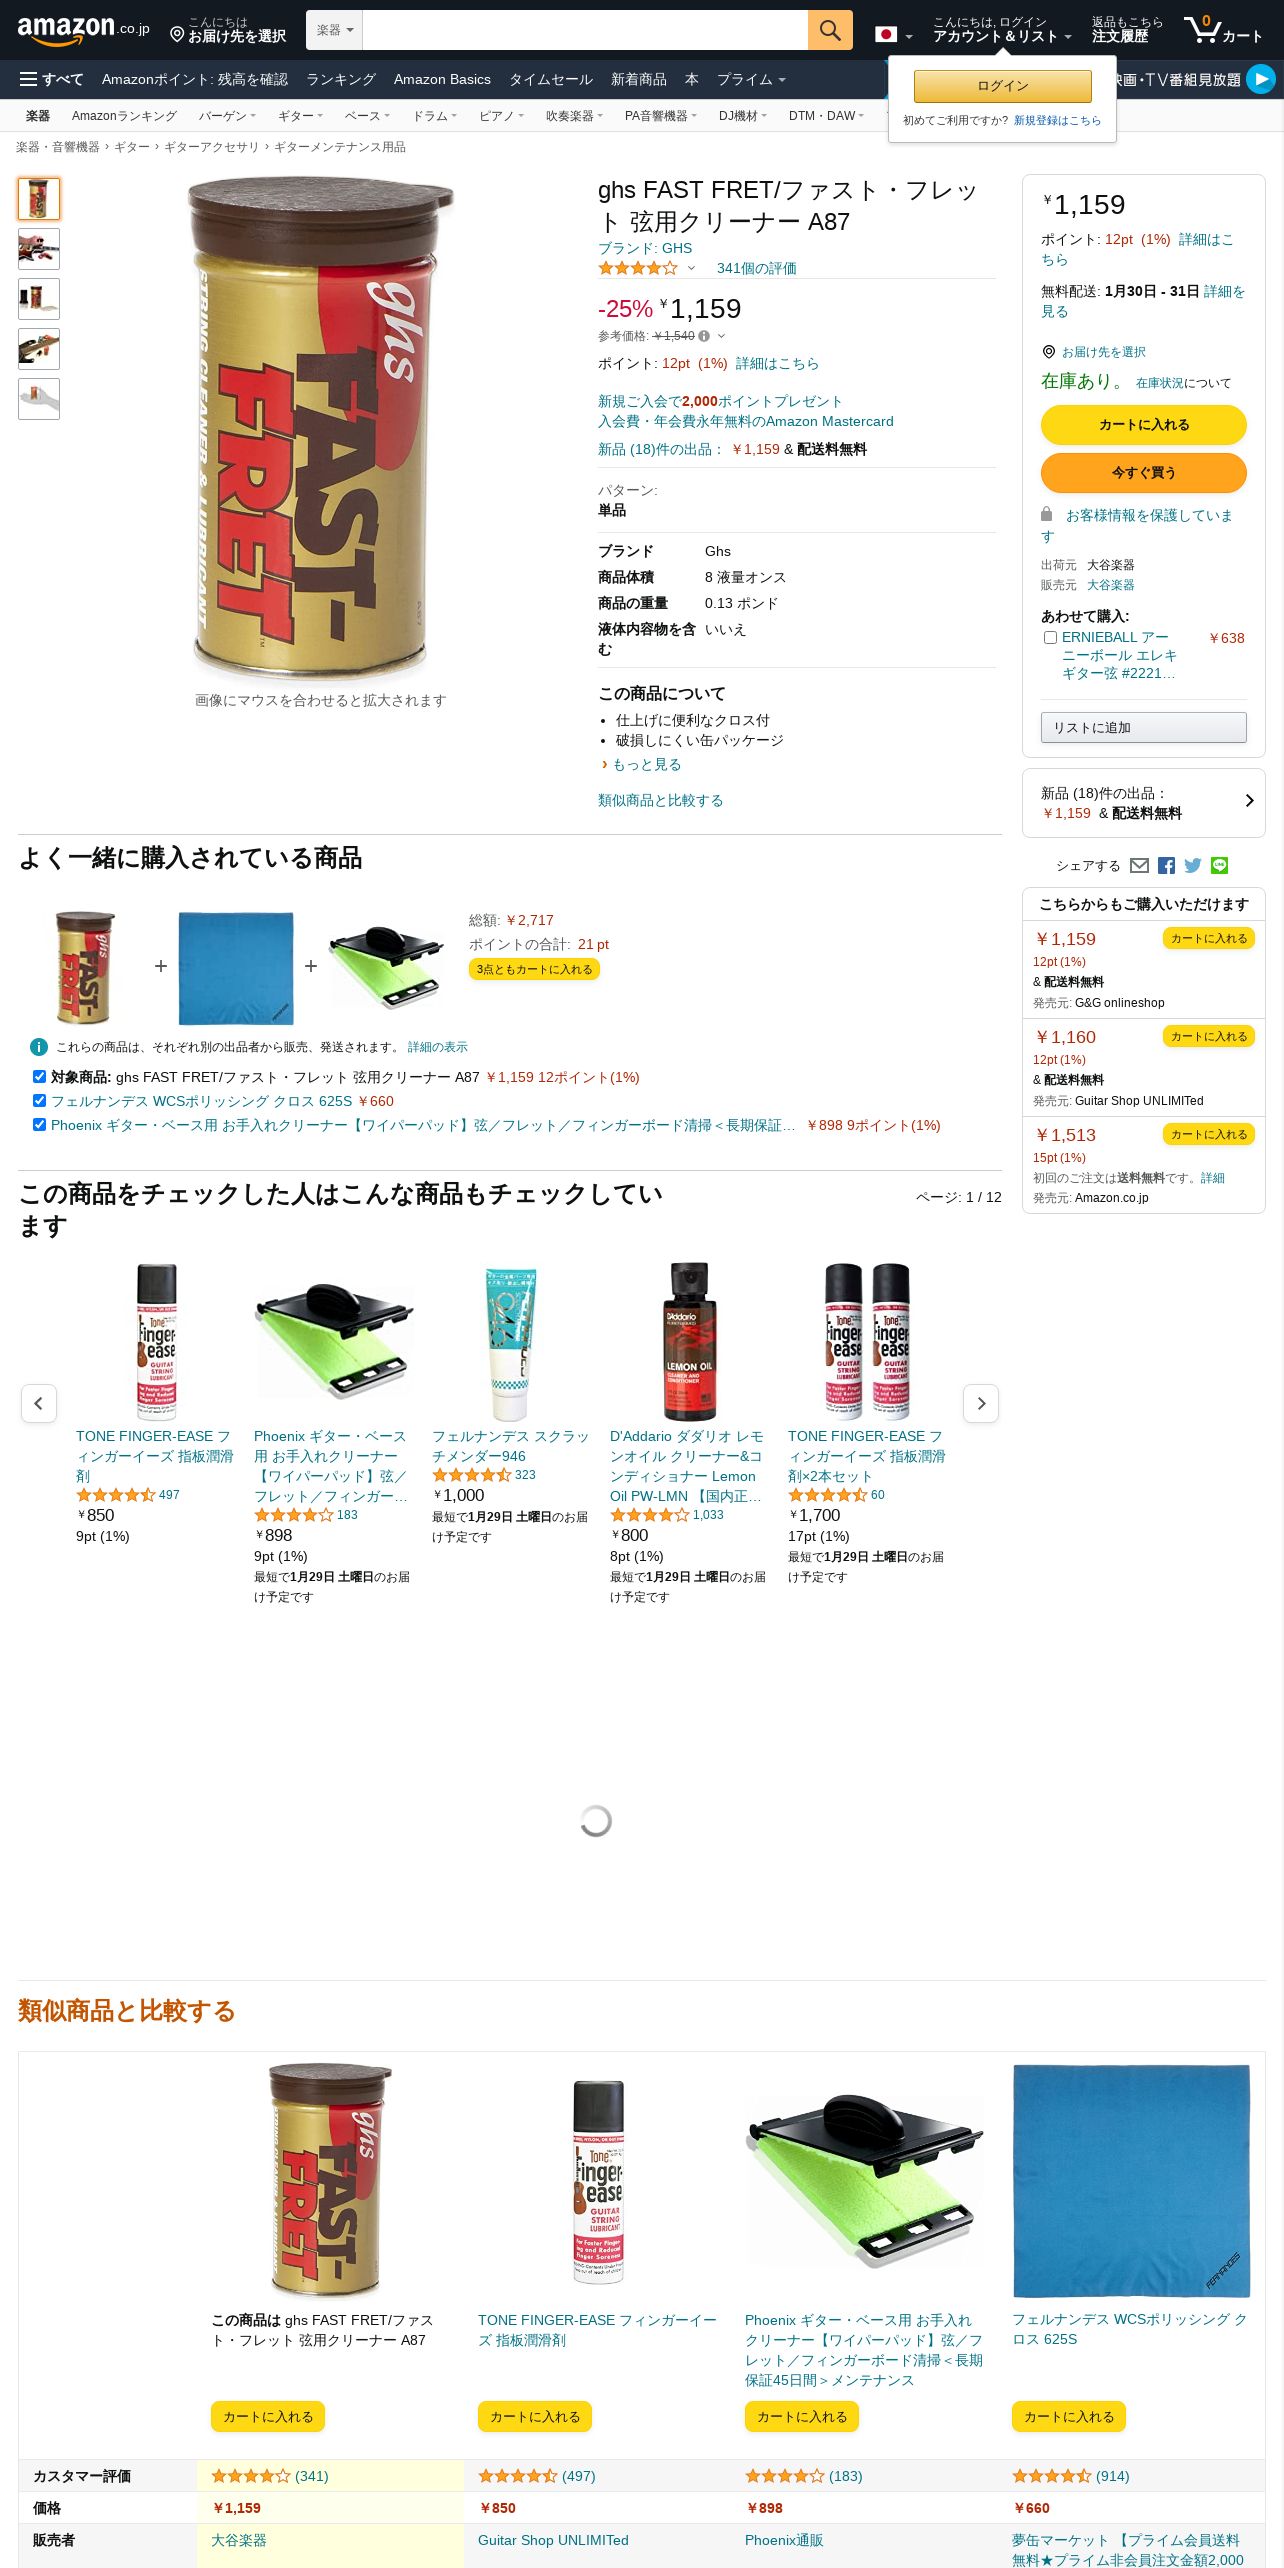Image resolution: width=1284 pixels, height=2568 pixels.
Task: Open the shopping cart icon
Action: pyautogui.click(x=1223, y=30)
